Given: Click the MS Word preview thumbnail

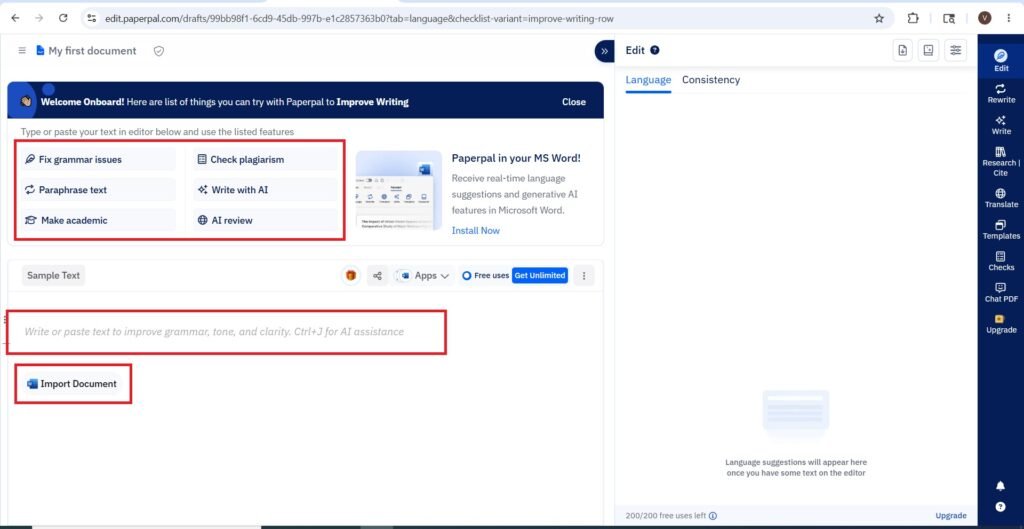Looking at the screenshot, I should tap(398, 191).
